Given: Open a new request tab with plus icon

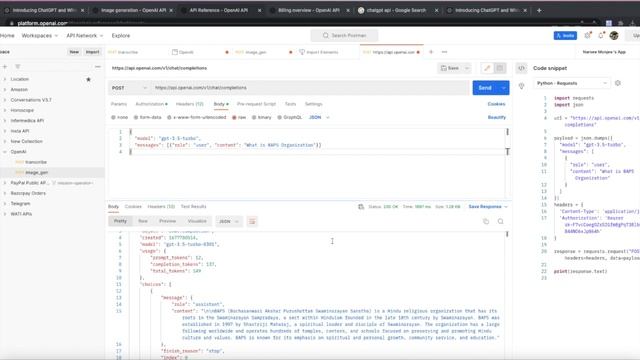Looking at the screenshot, I should (431, 52).
